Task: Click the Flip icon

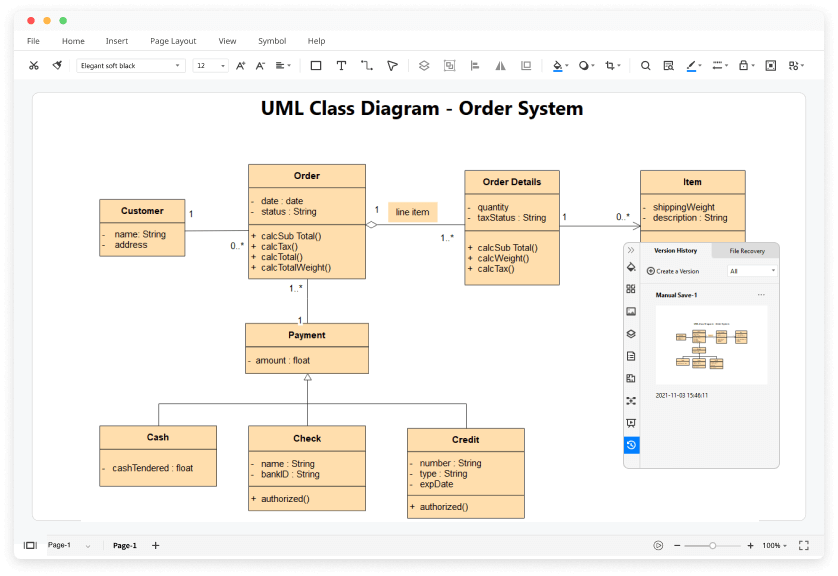Action: pos(500,66)
